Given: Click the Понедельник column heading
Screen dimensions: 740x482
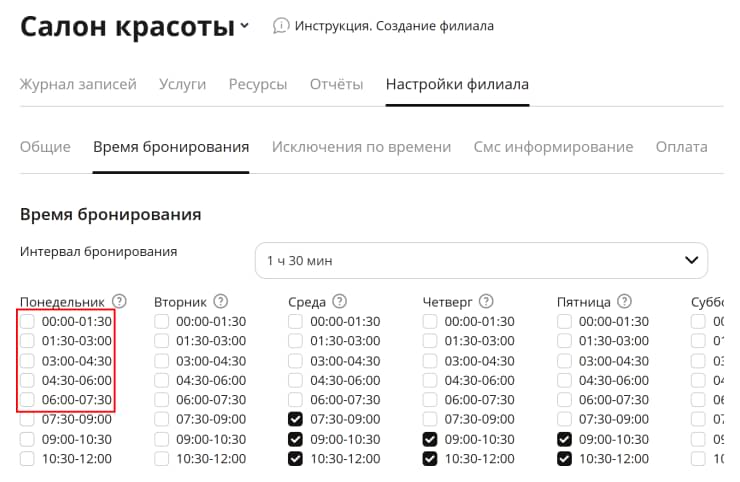Looking at the screenshot, I should click(62, 302).
